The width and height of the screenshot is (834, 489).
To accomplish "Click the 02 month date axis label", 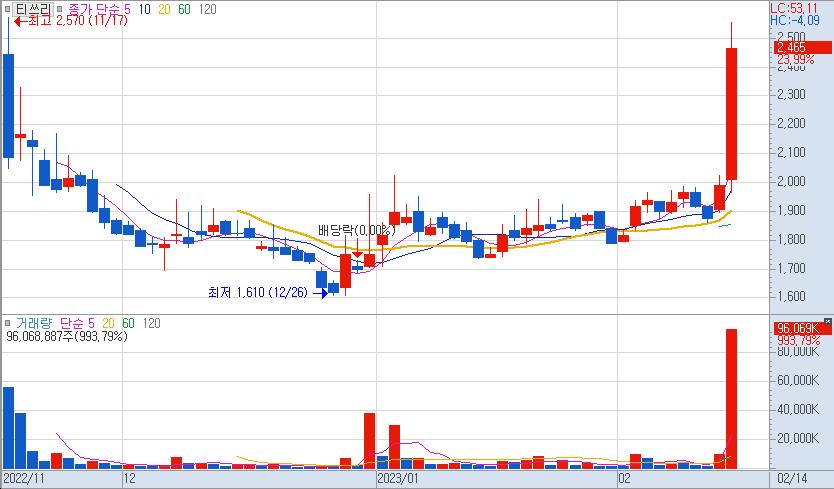I will (624, 478).
